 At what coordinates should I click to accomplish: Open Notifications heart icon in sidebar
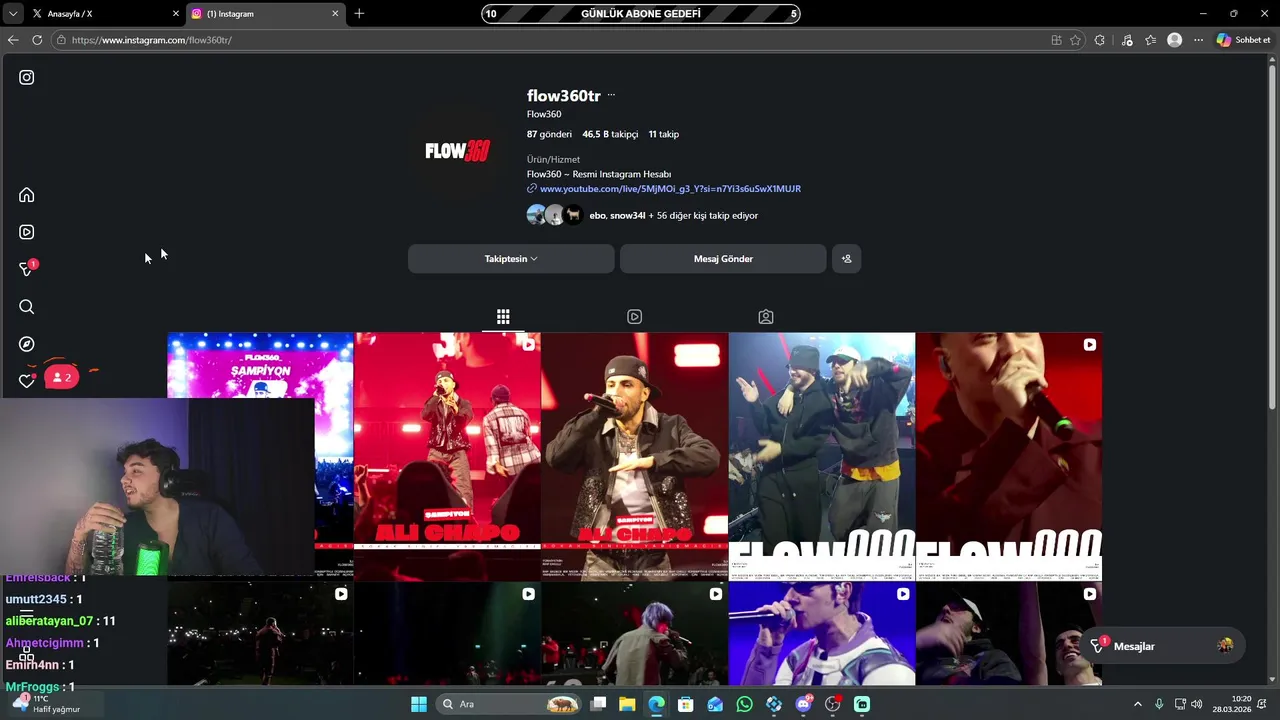27,381
